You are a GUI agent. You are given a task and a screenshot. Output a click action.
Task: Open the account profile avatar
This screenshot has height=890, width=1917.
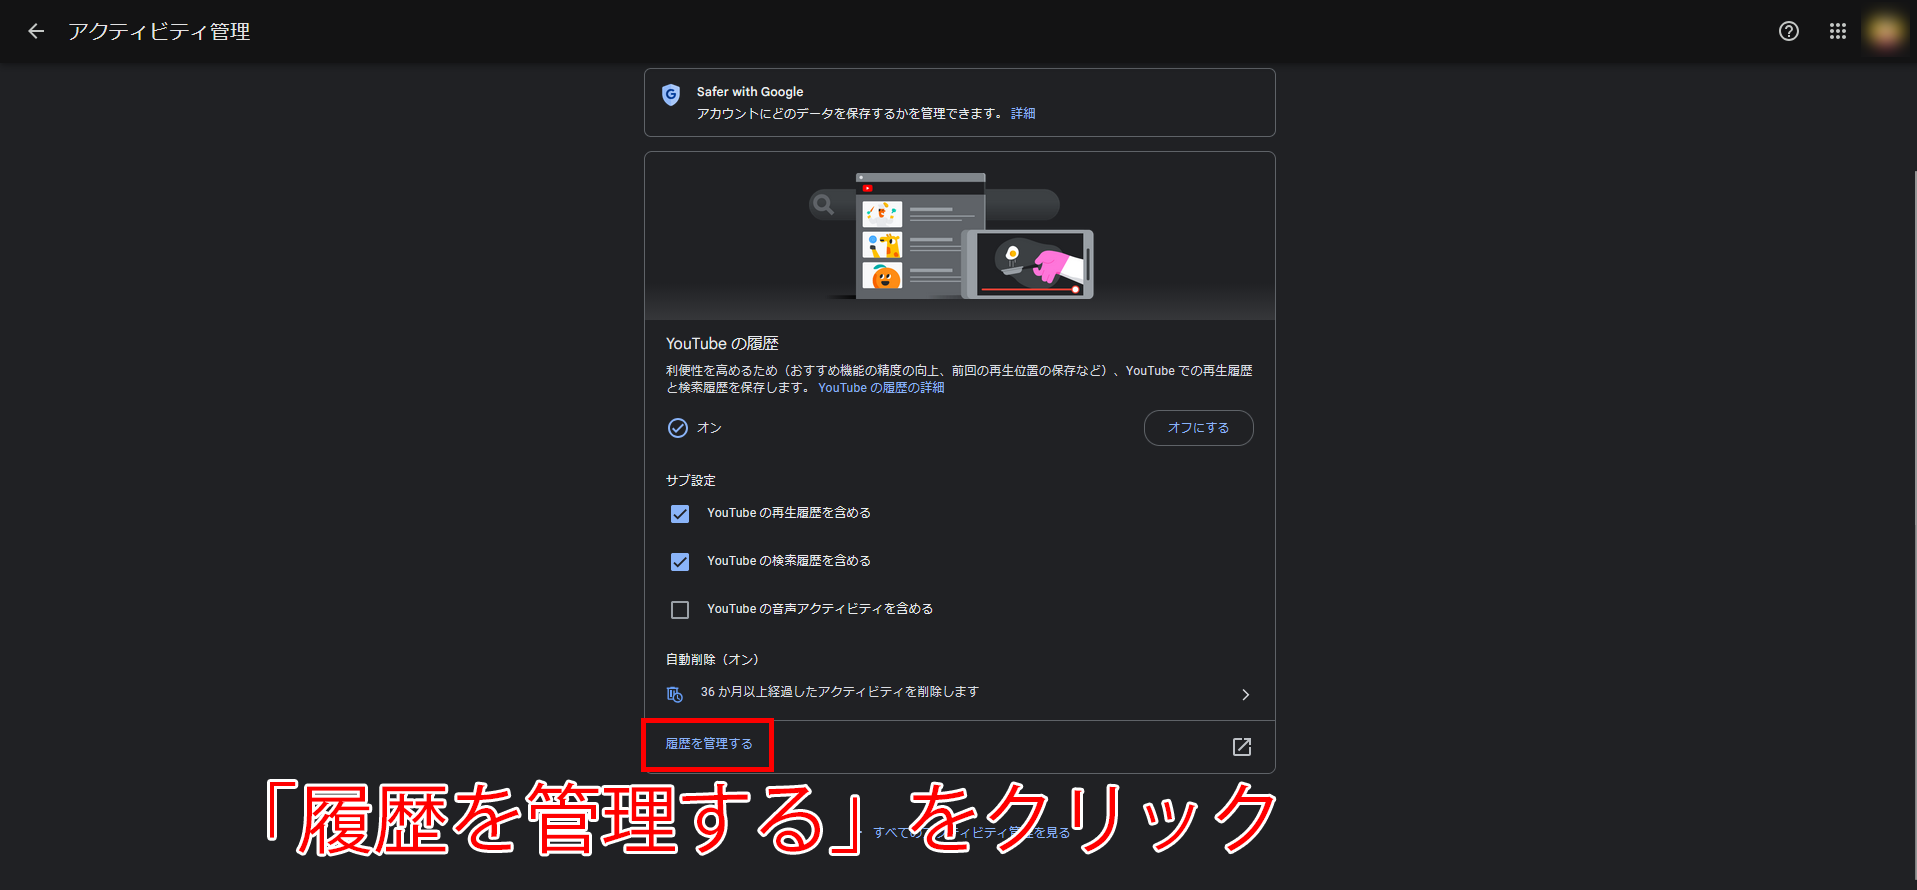[1885, 31]
